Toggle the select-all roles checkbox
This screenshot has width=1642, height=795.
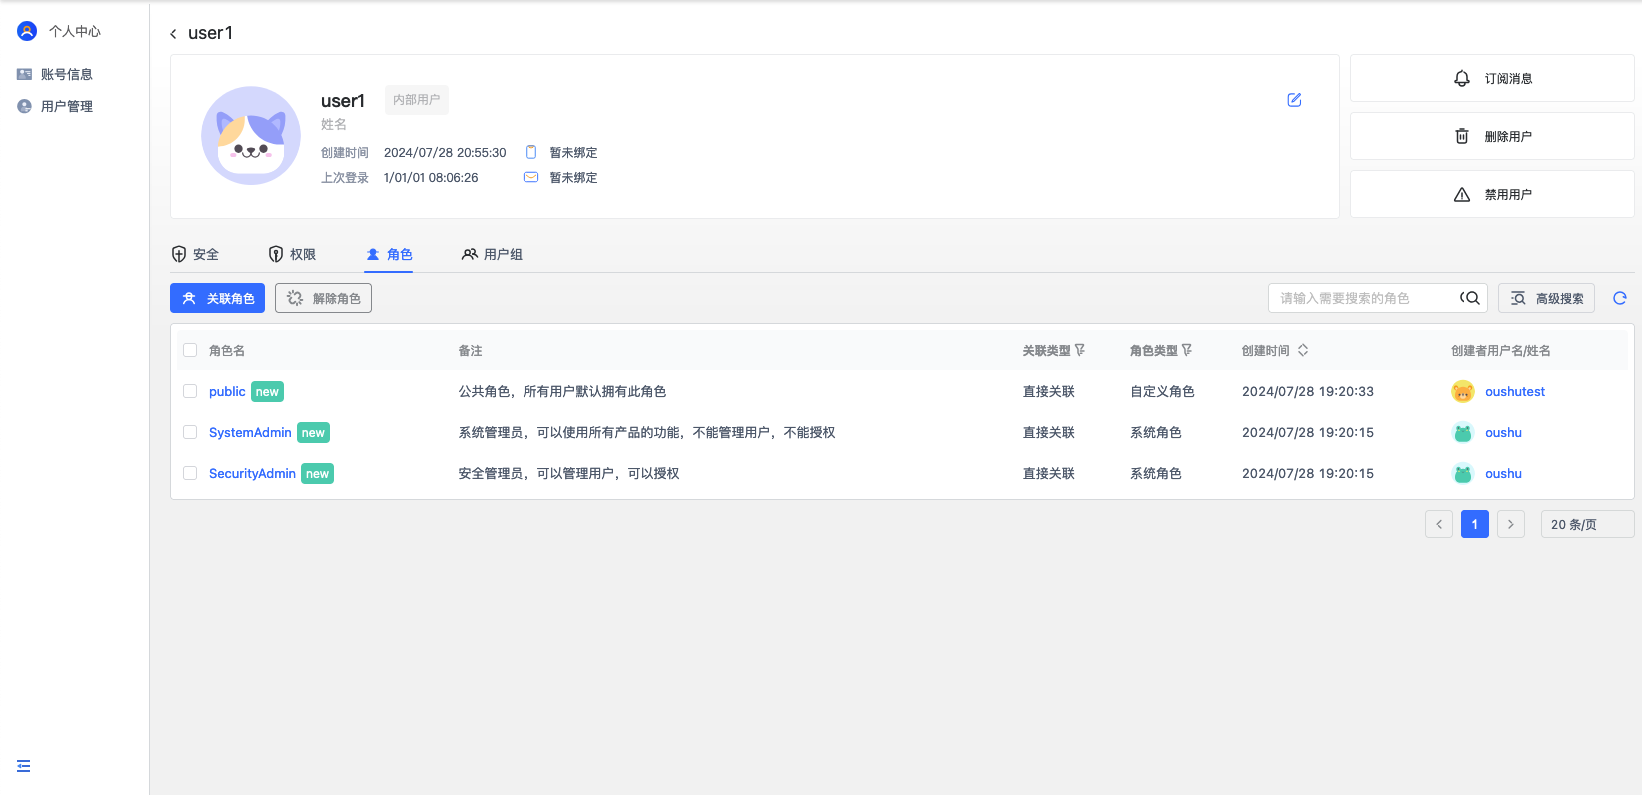pyautogui.click(x=190, y=350)
